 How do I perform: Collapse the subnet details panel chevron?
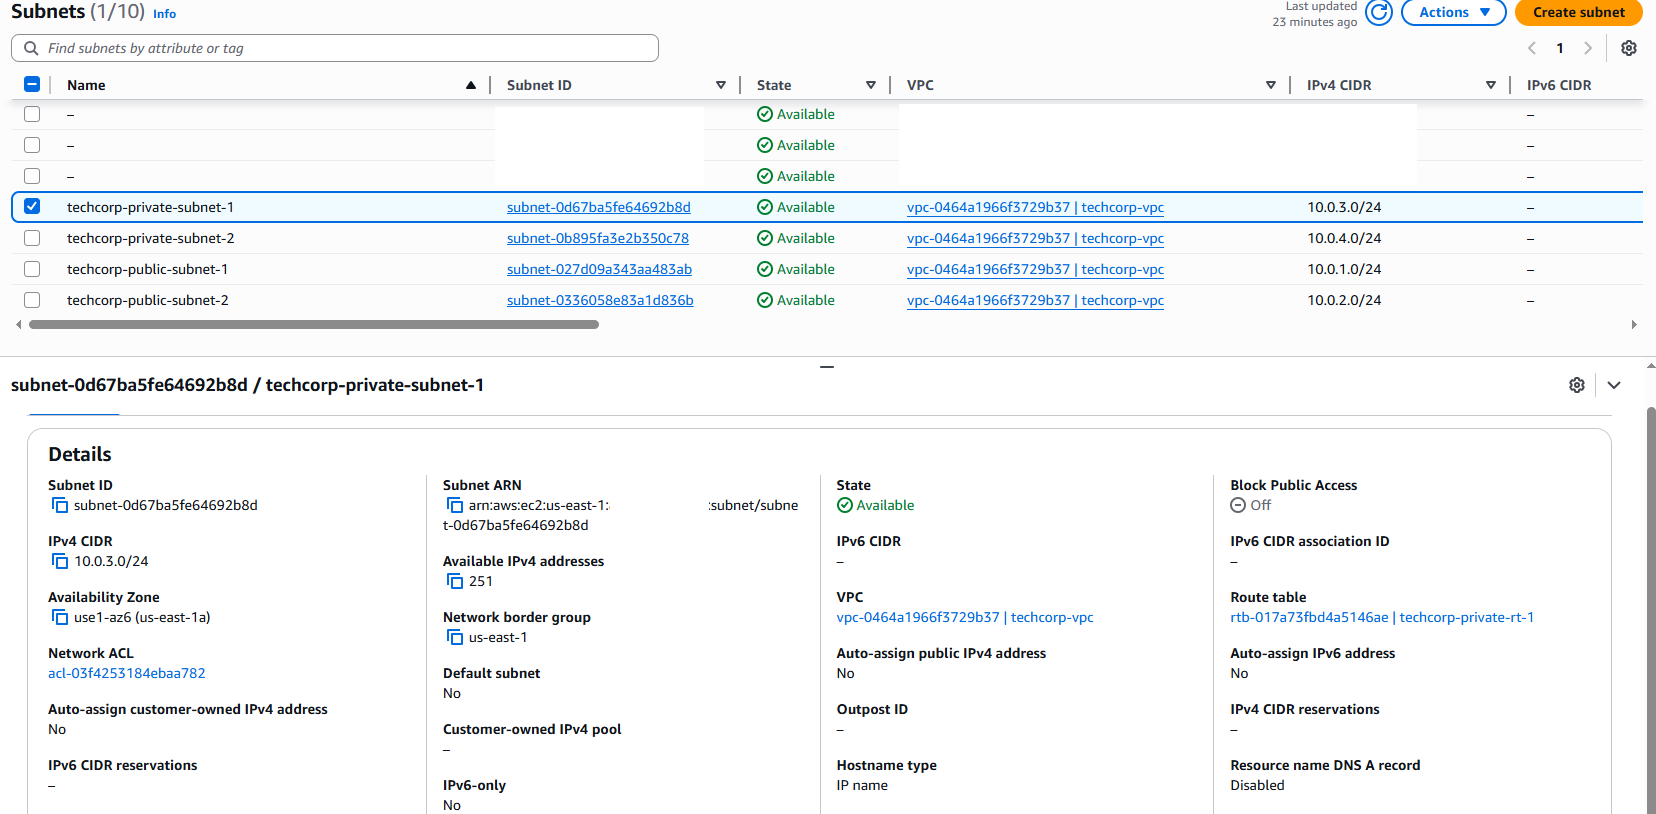pyautogui.click(x=1614, y=385)
